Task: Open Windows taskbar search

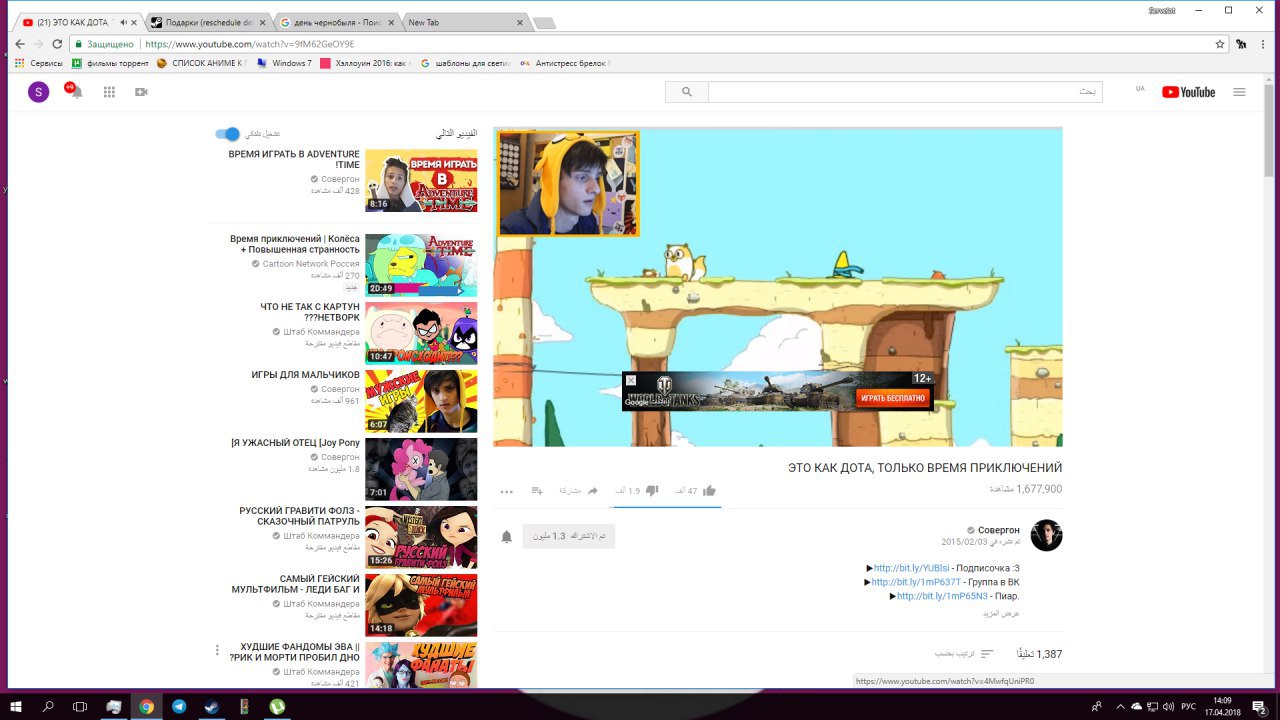Action: (x=48, y=706)
